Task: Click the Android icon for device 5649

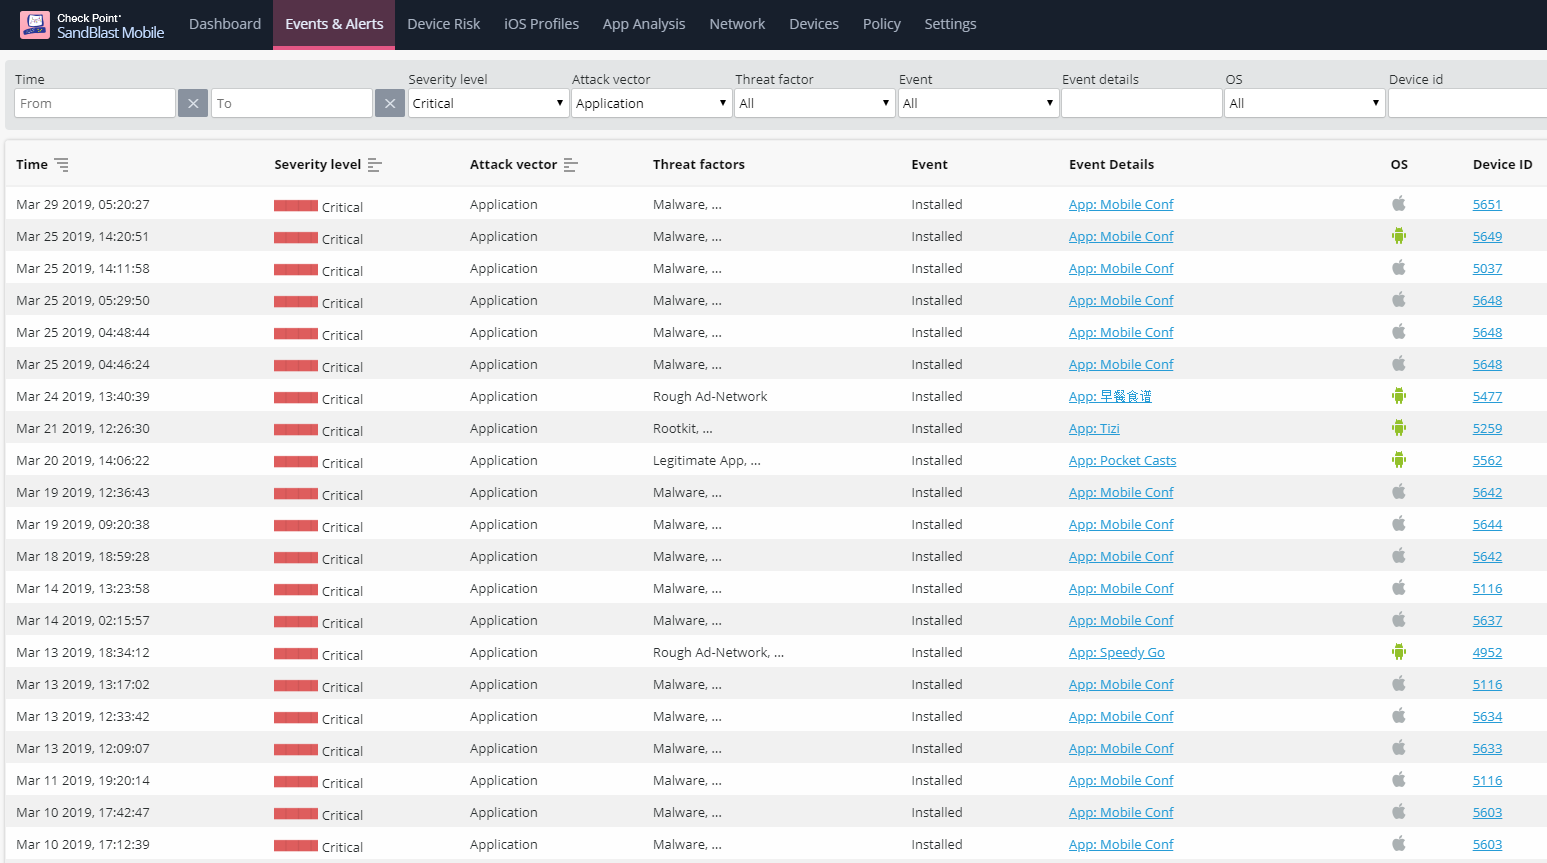Action: pyautogui.click(x=1399, y=236)
